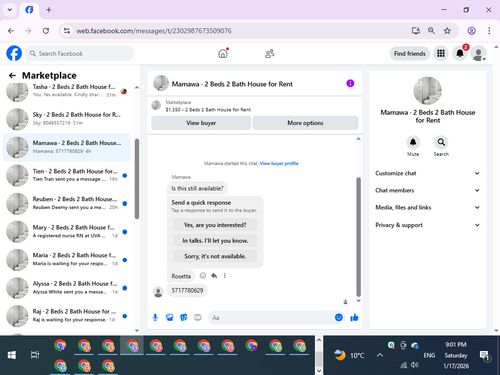Choose a GIF icon

pyautogui.click(x=198, y=317)
